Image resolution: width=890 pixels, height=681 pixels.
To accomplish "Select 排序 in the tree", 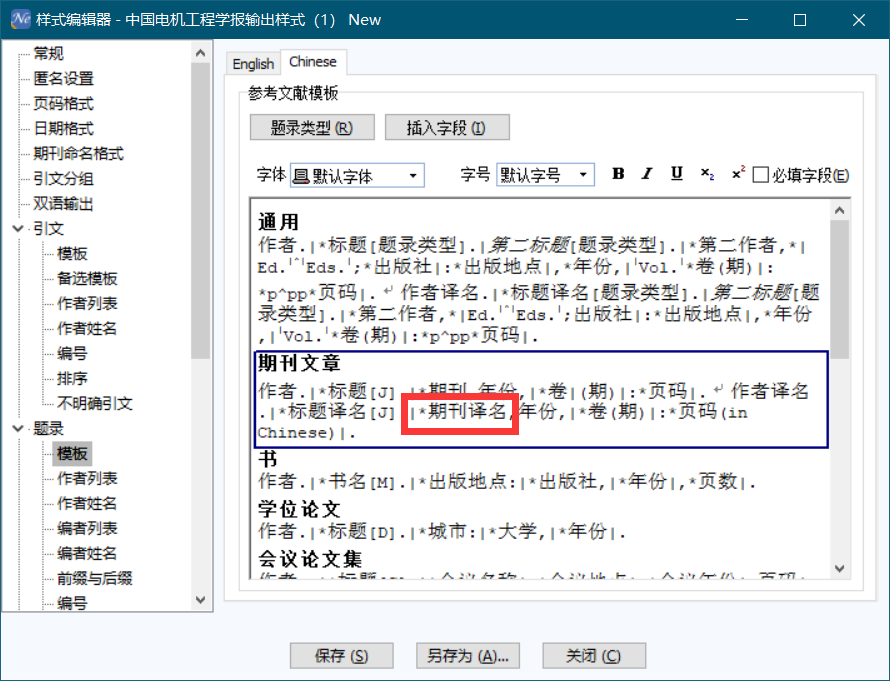I will tap(72, 379).
